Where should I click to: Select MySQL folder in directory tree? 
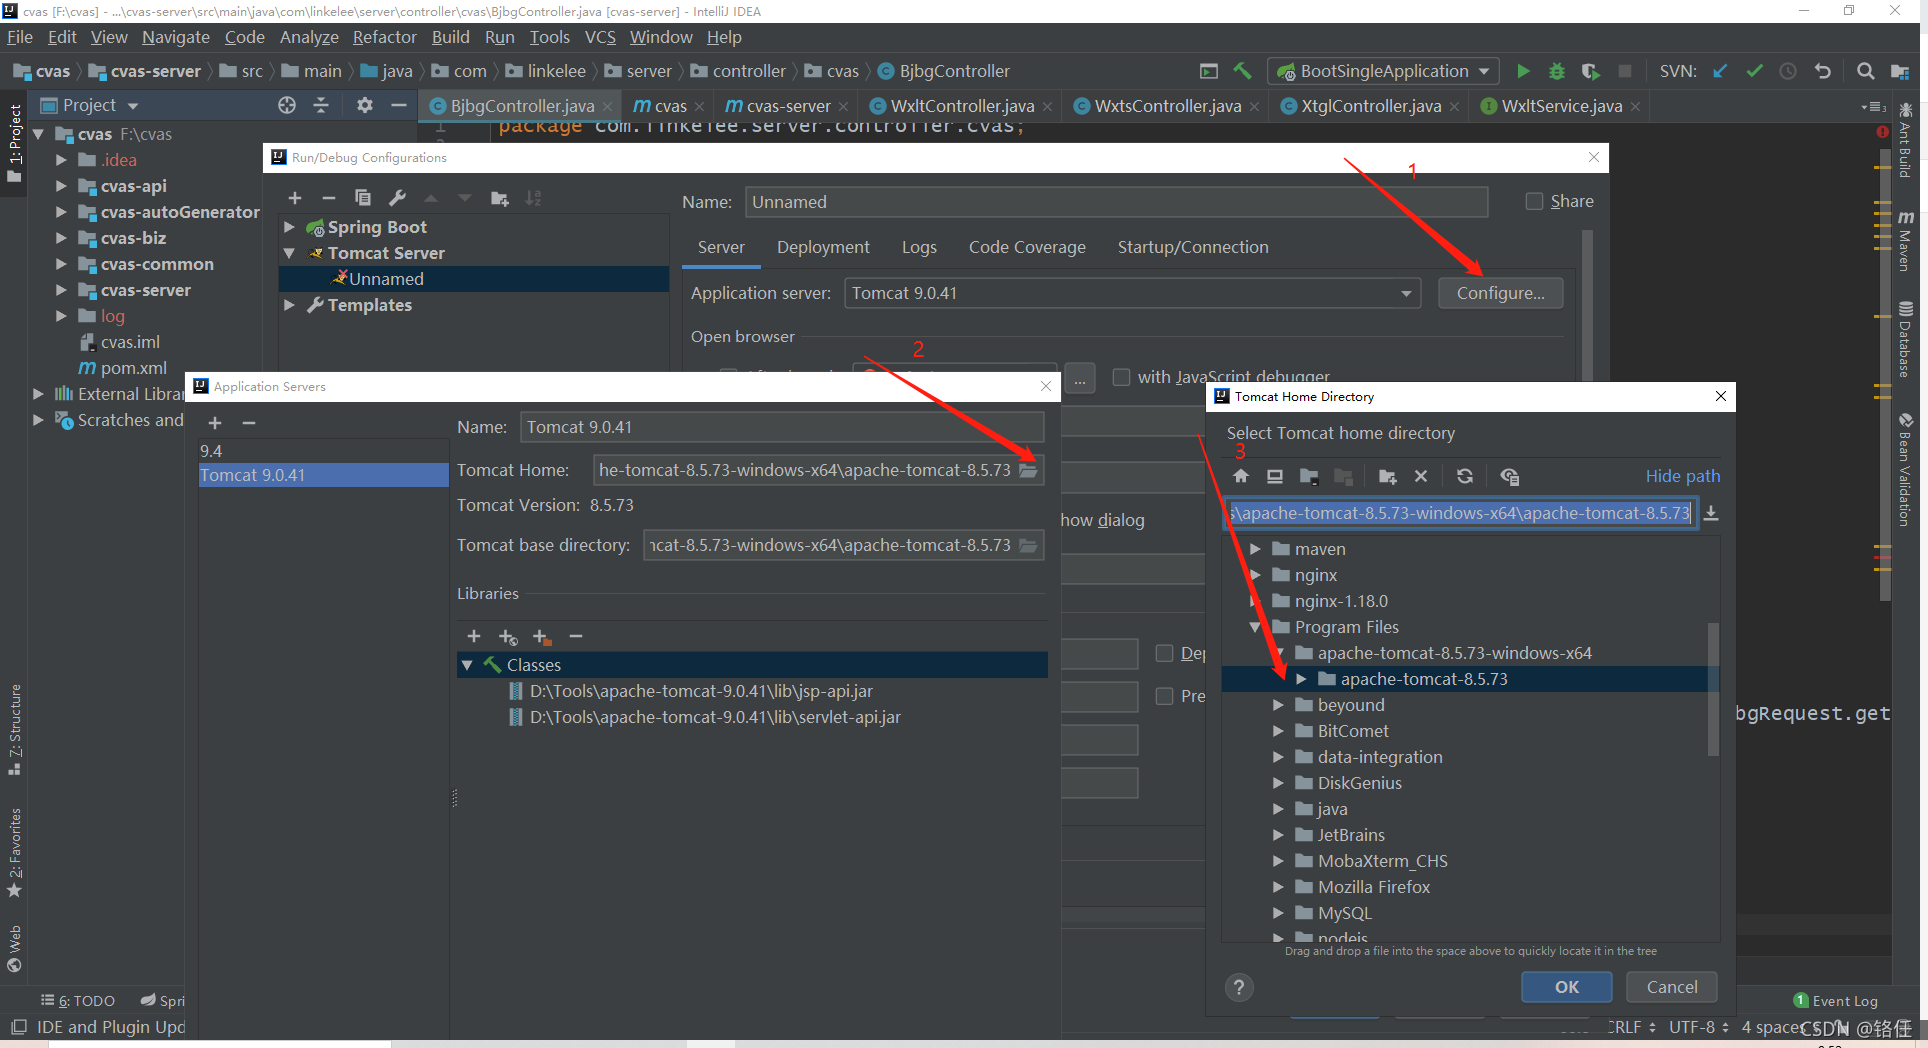pyautogui.click(x=1344, y=913)
